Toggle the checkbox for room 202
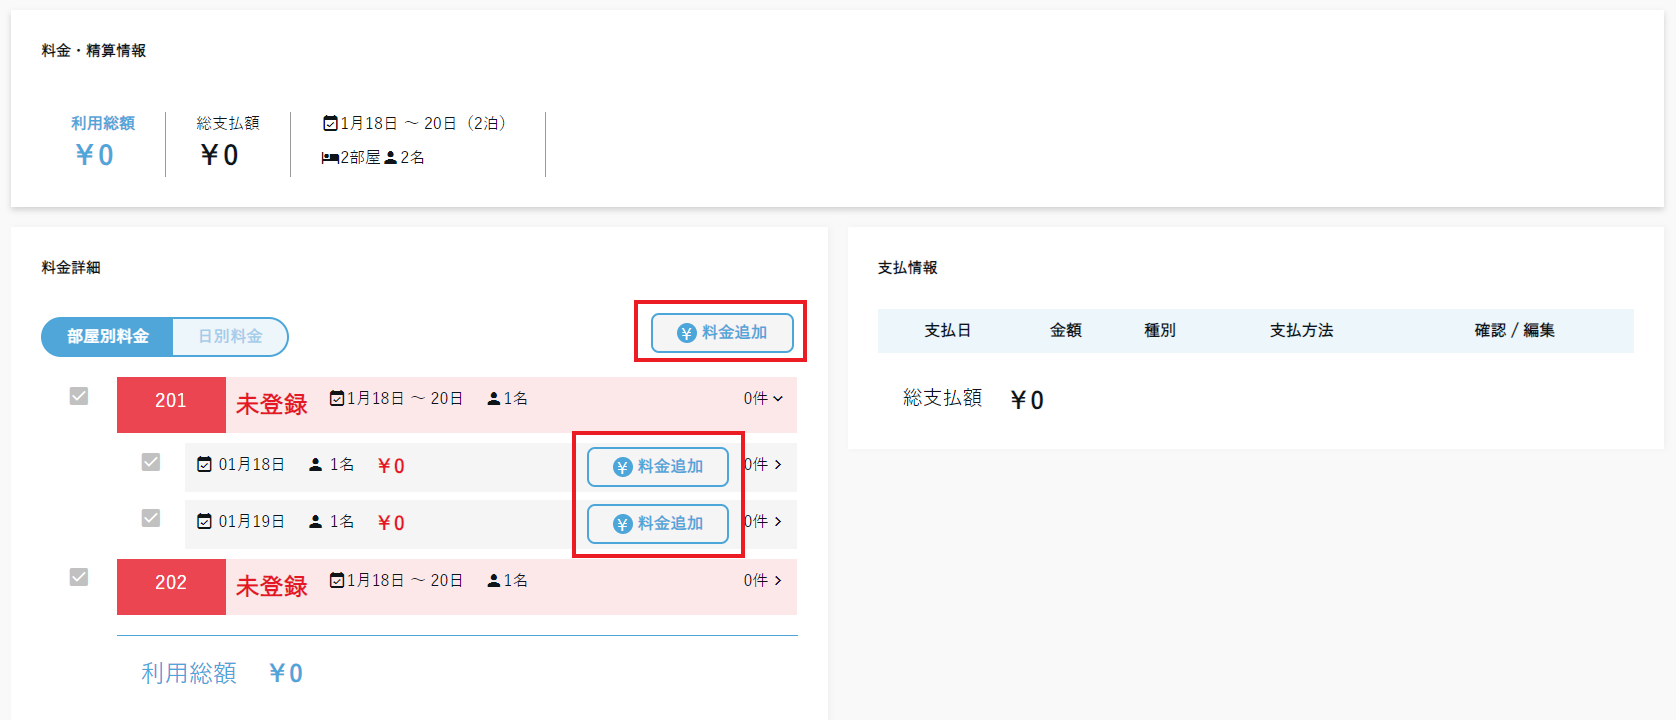 coord(79,577)
